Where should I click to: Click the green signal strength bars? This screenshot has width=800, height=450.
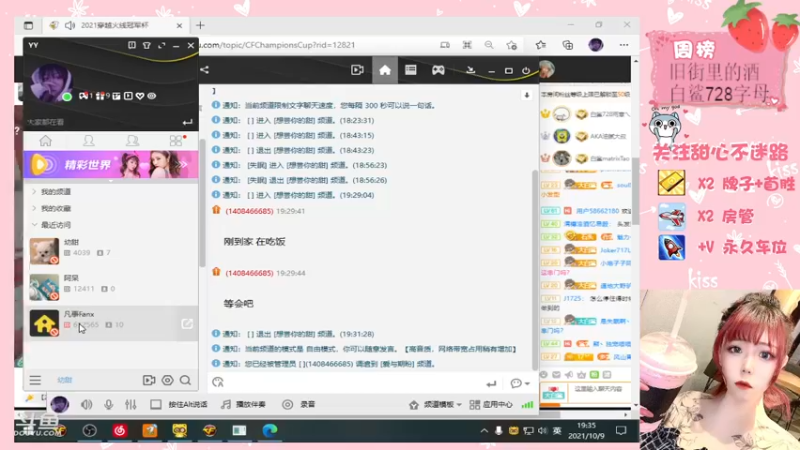(x=527, y=405)
